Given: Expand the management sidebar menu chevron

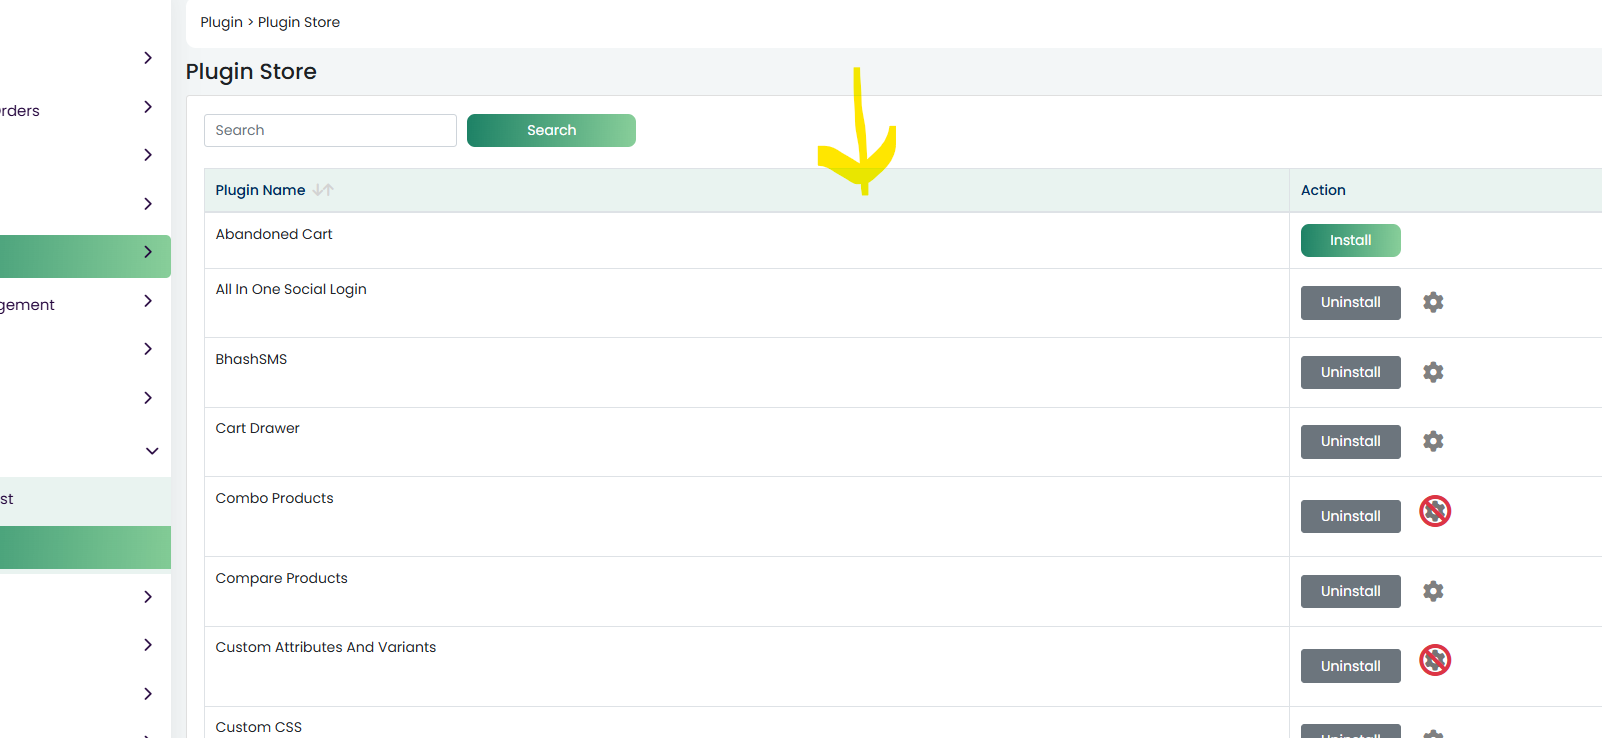Looking at the screenshot, I should point(148,301).
